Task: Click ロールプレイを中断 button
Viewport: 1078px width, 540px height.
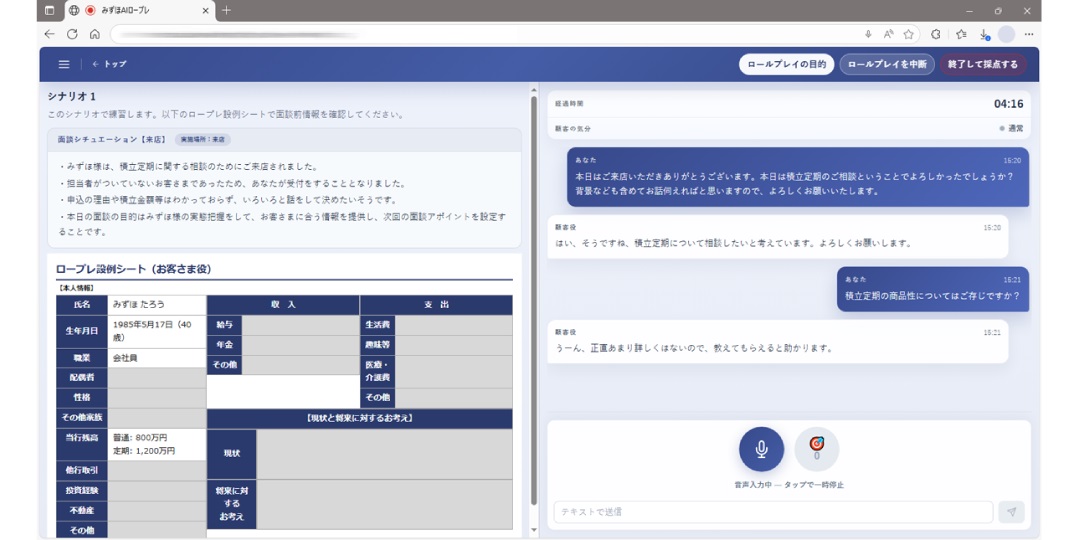Action: pyautogui.click(x=887, y=64)
